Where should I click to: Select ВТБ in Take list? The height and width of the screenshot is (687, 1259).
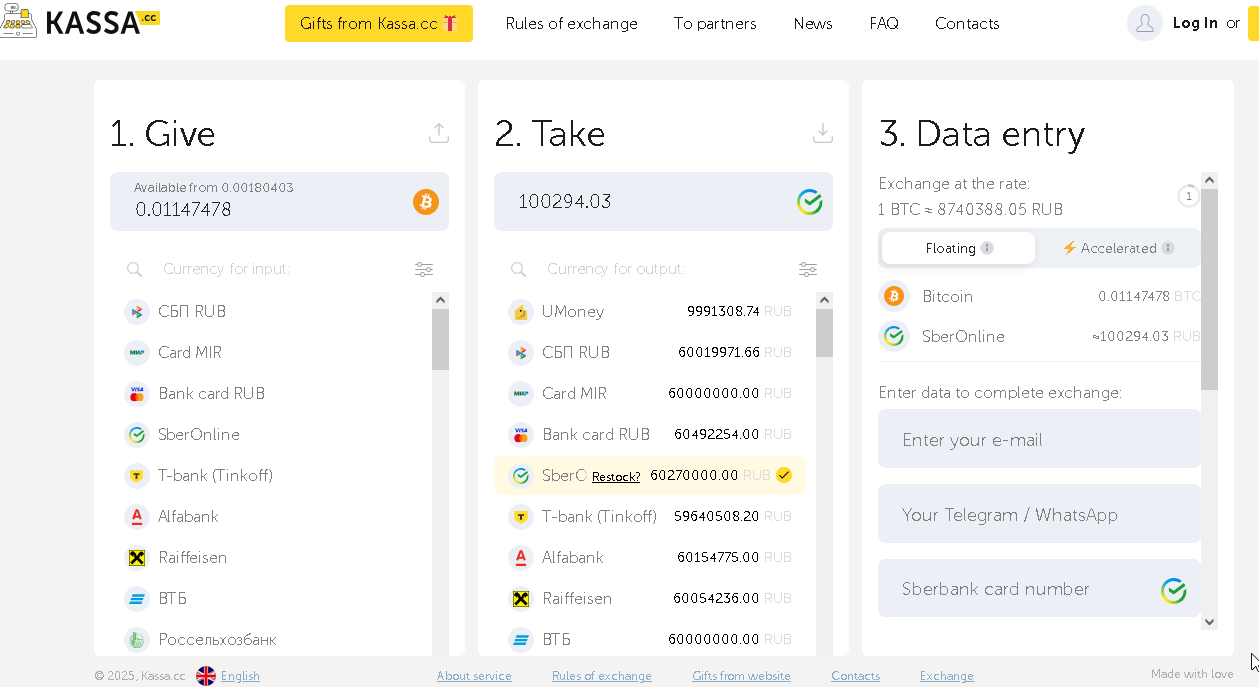650,639
